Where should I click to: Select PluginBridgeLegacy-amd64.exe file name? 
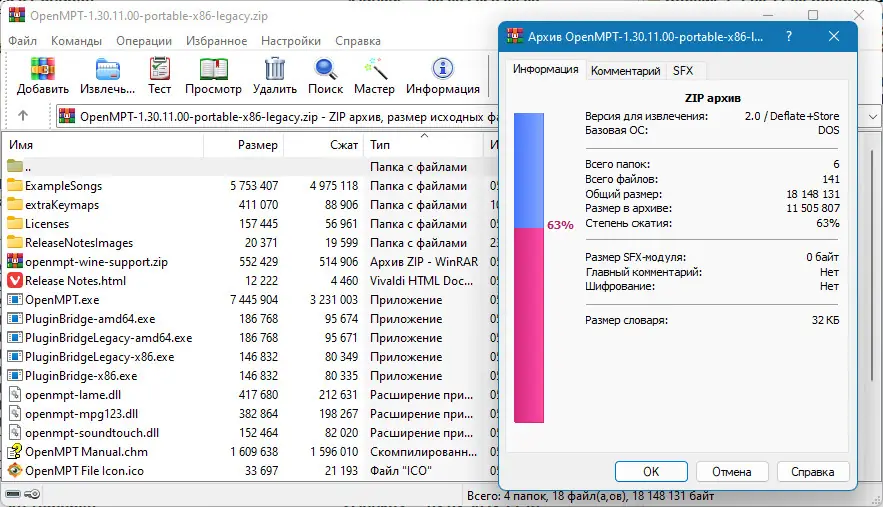point(109,337)
